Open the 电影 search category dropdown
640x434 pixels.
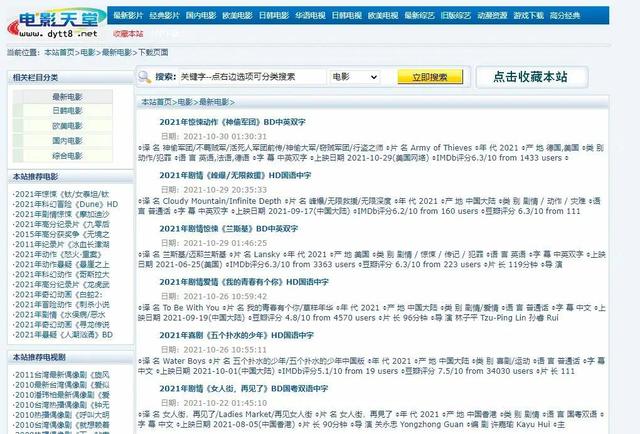coord(355,77)
